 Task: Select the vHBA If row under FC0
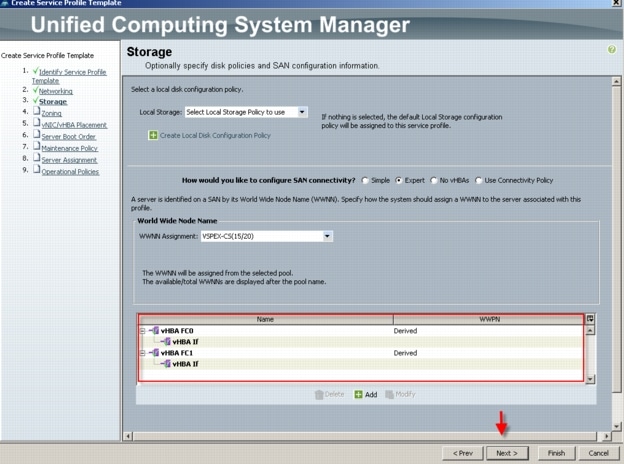coord(361,341)
